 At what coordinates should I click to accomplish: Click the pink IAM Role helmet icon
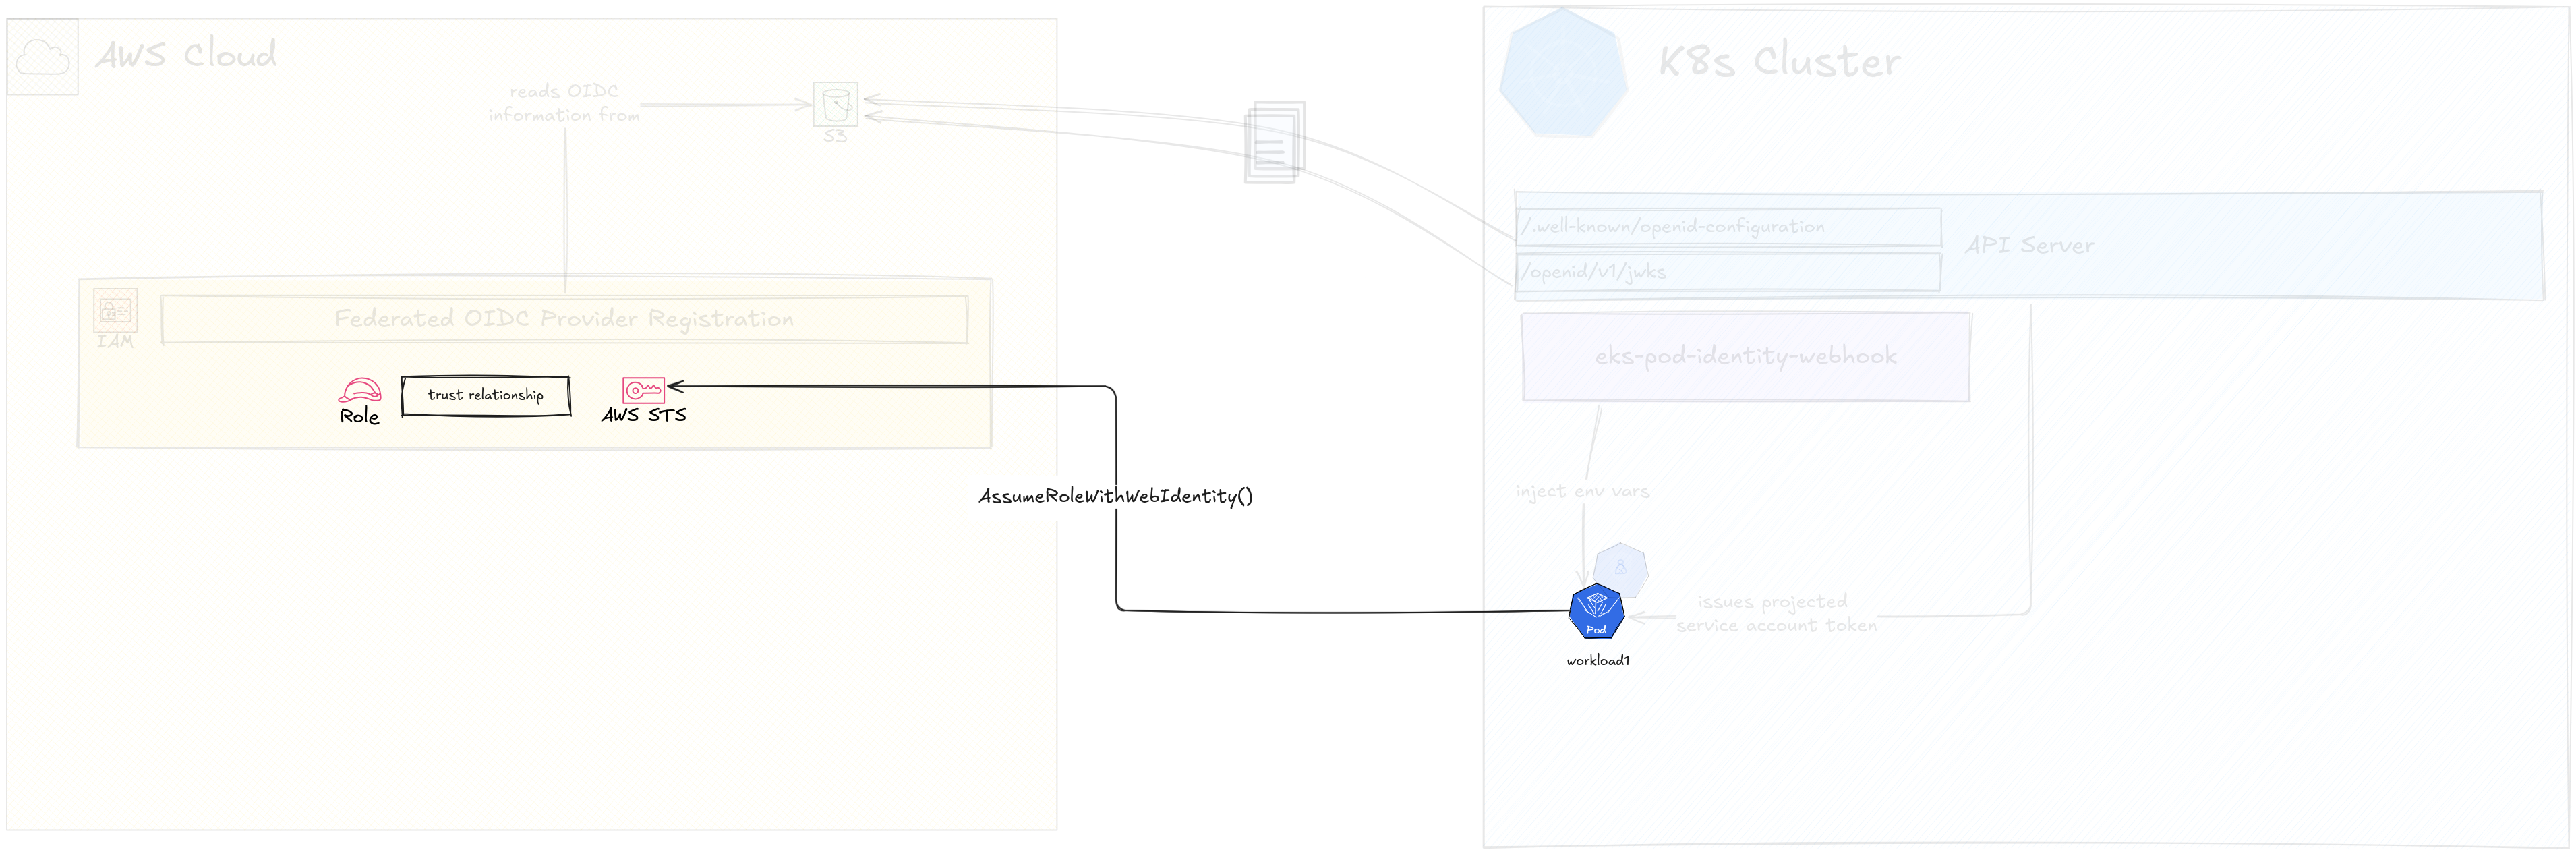coord(360,390)
